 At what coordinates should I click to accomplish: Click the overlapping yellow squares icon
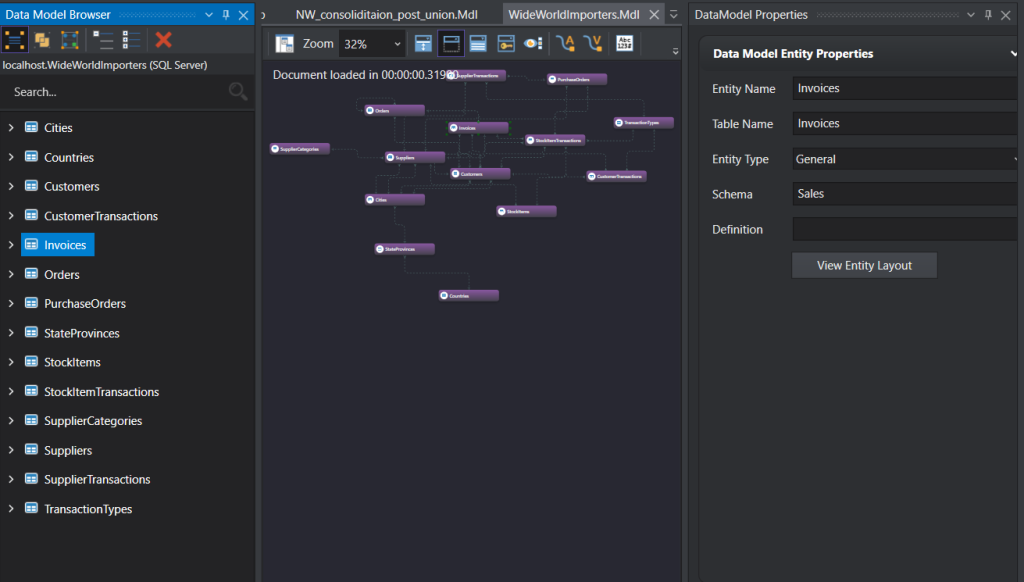pos(42,40)
